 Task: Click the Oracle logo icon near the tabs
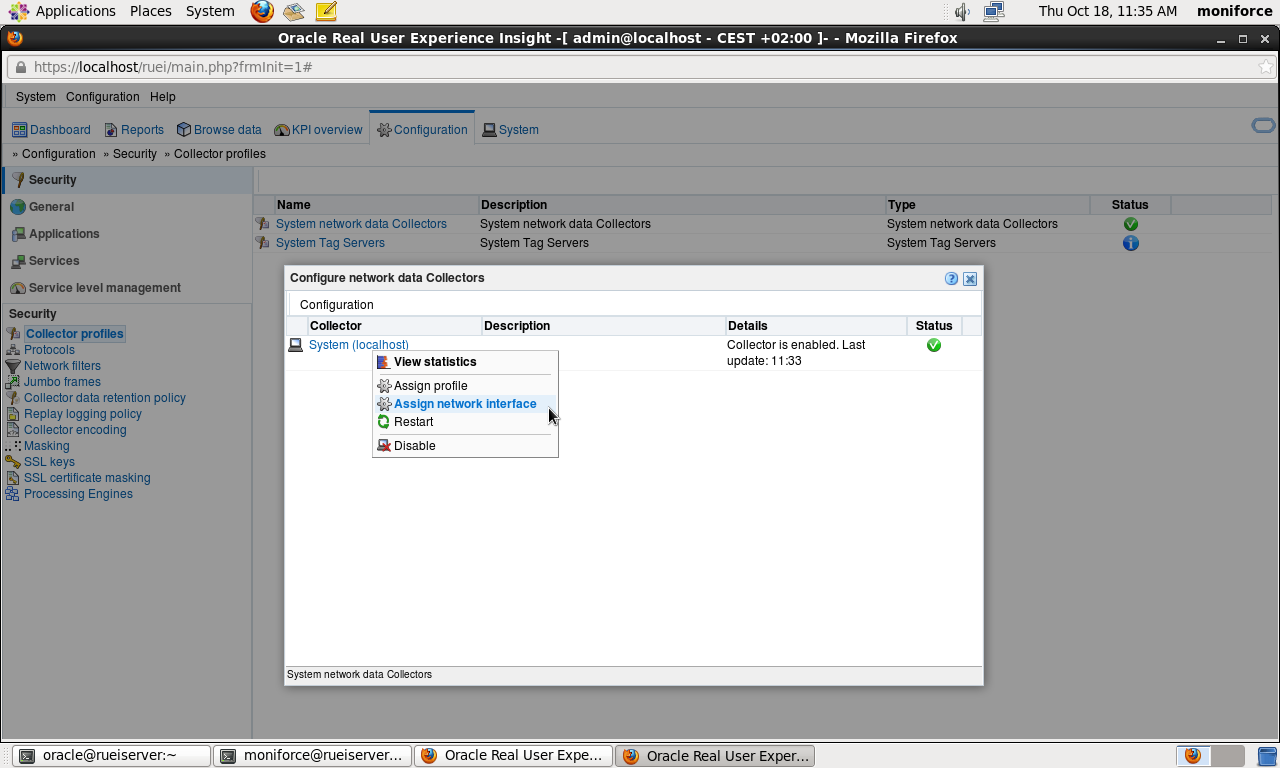click(x=1263, y=126)
